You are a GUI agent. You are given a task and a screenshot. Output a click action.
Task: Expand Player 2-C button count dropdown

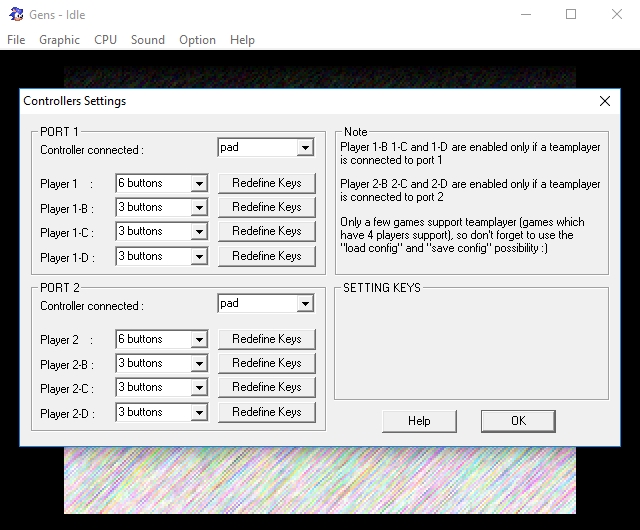(199, 387)
